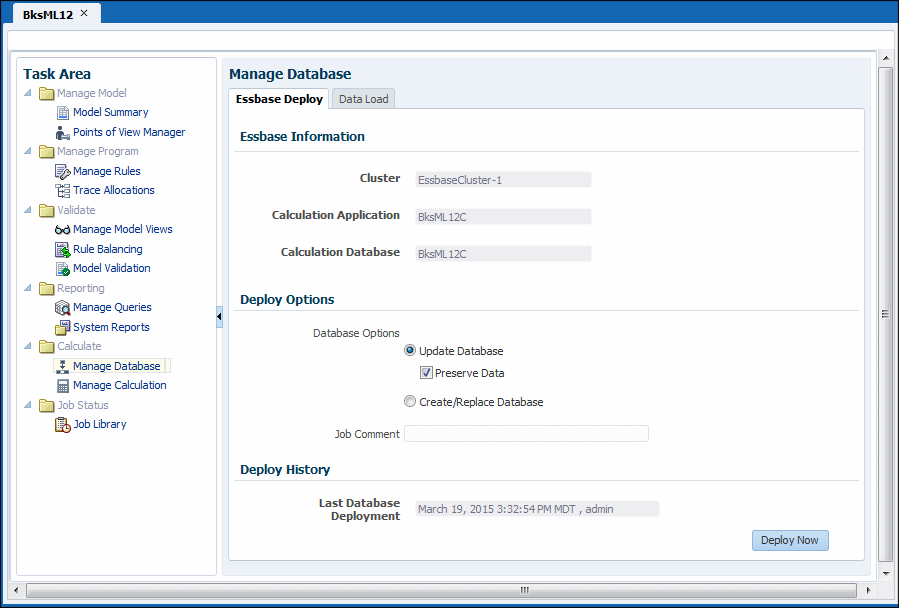Click the Manage Model Views glasses icon
899x608 pixels.
coord(62,229)
